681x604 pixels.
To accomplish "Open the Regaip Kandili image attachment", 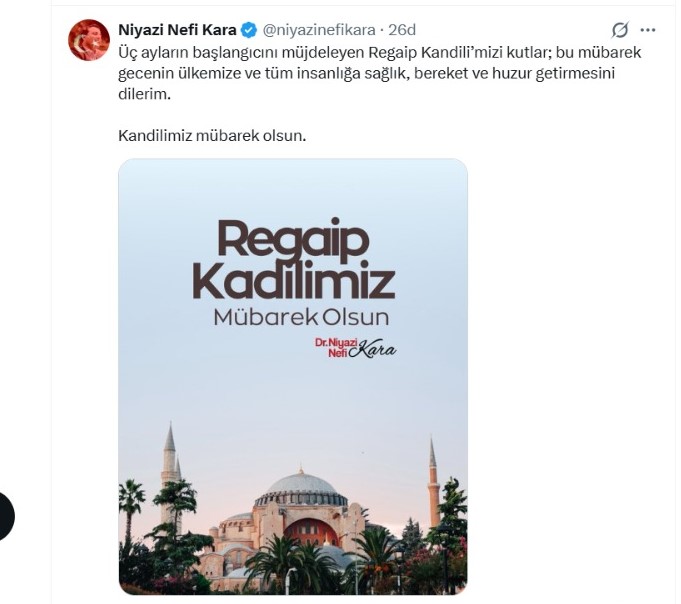I will pos(293,376).
